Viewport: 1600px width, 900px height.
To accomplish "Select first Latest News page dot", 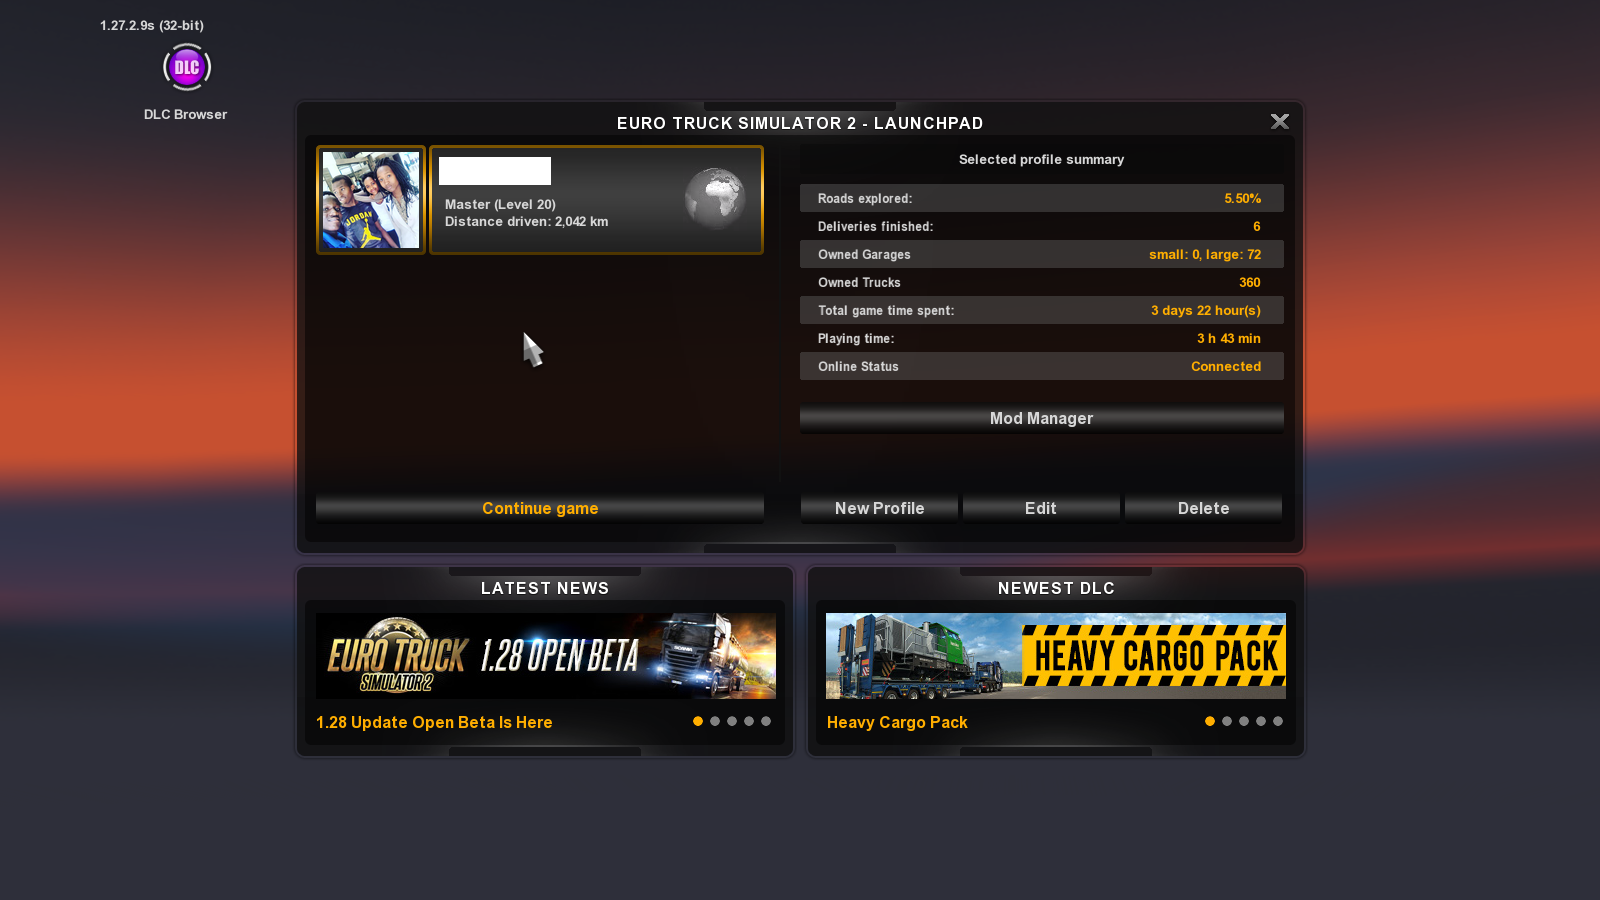I will pos(698,721).
